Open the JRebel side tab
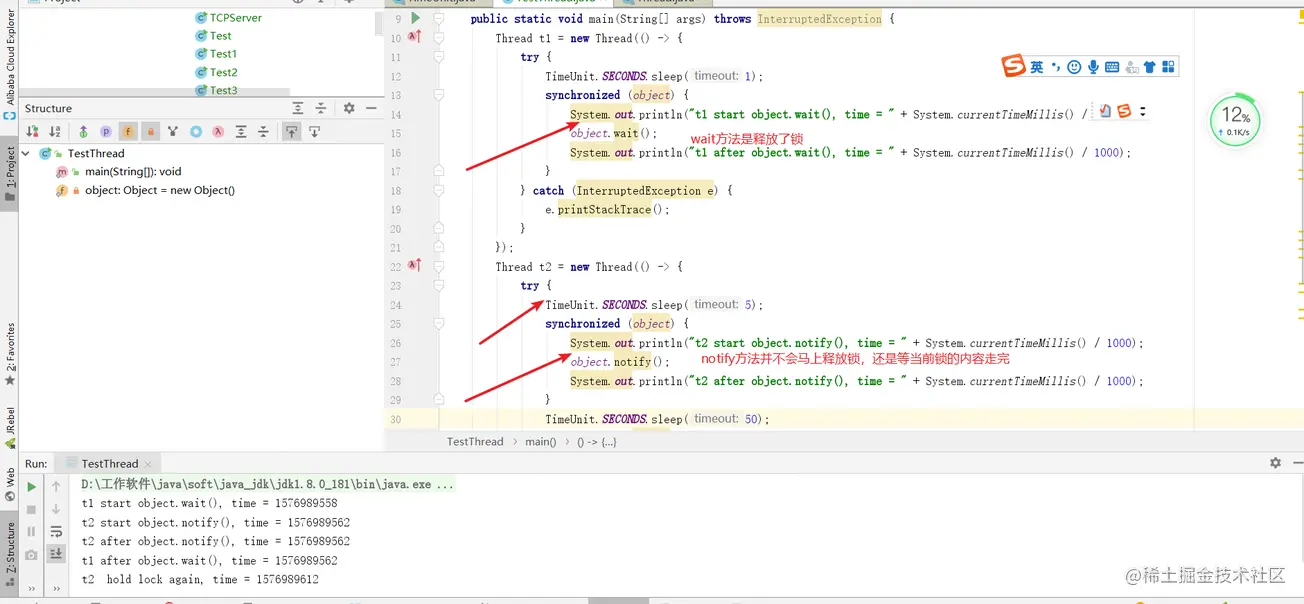1304x604 pixels. pyautogui.click(x=9, y=428)
